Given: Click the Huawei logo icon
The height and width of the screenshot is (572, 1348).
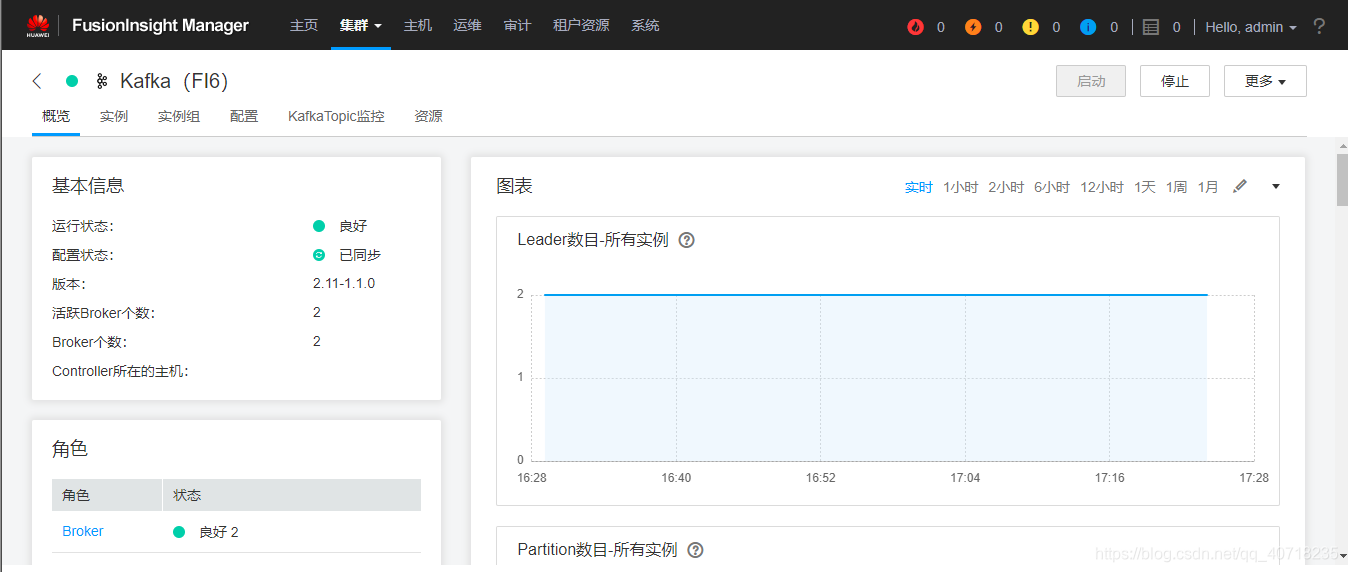Looking at the screenshot, I should (x=38, y=25).
